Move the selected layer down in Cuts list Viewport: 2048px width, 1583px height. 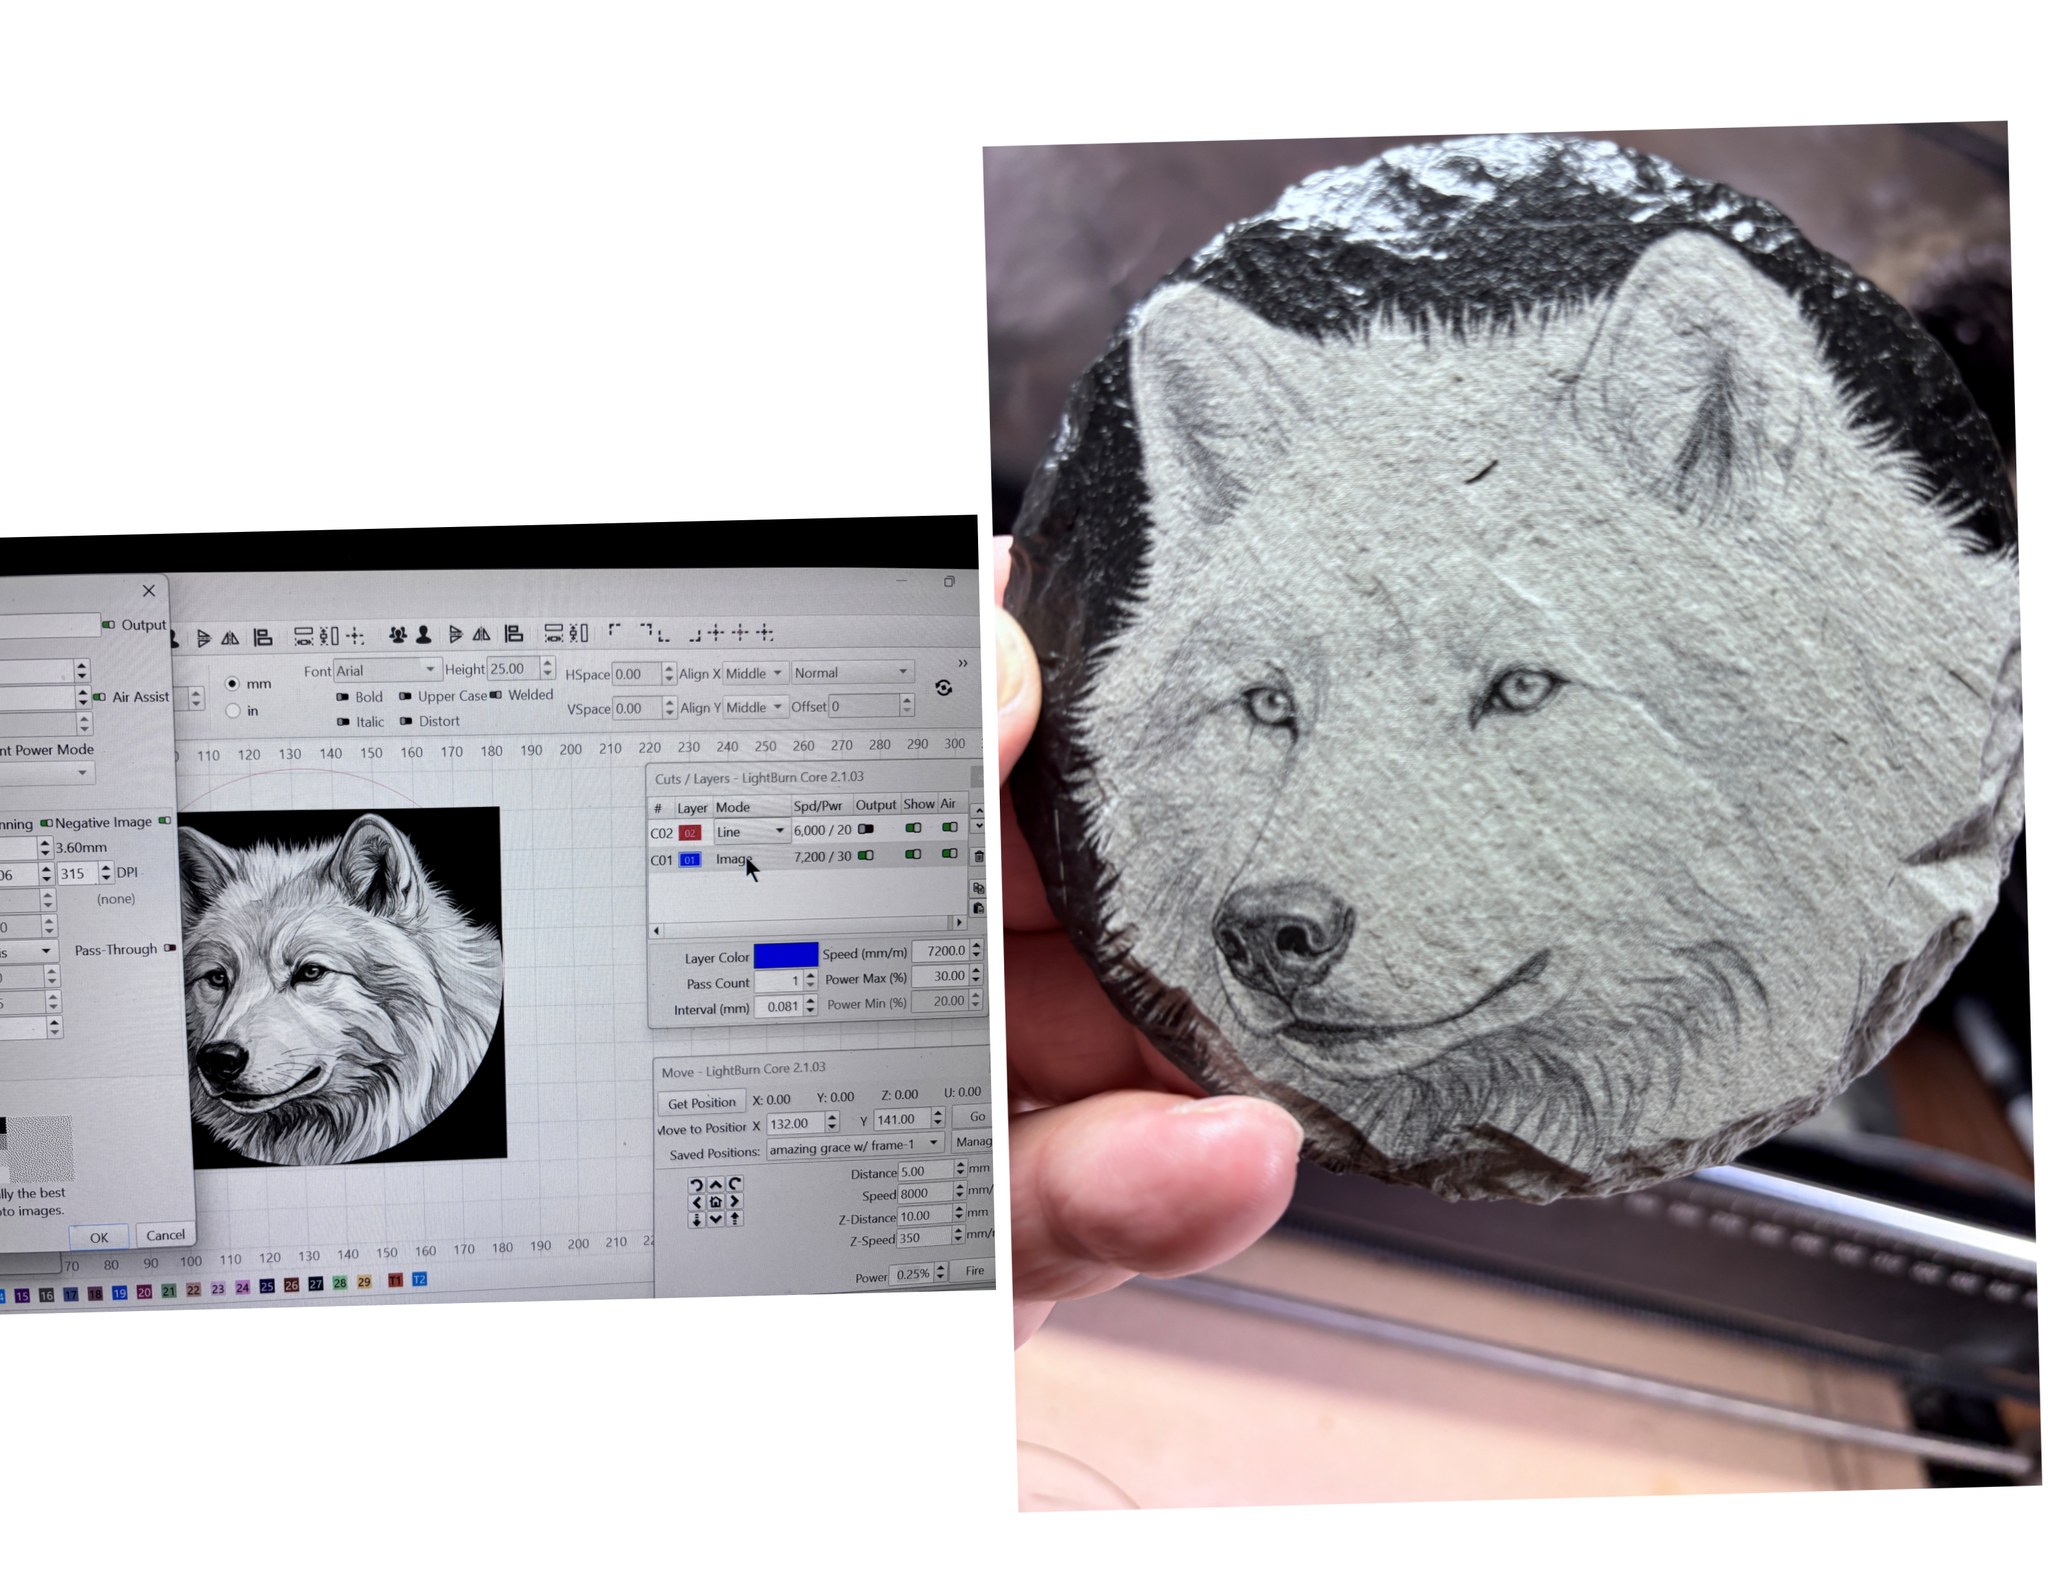[979, 827]
